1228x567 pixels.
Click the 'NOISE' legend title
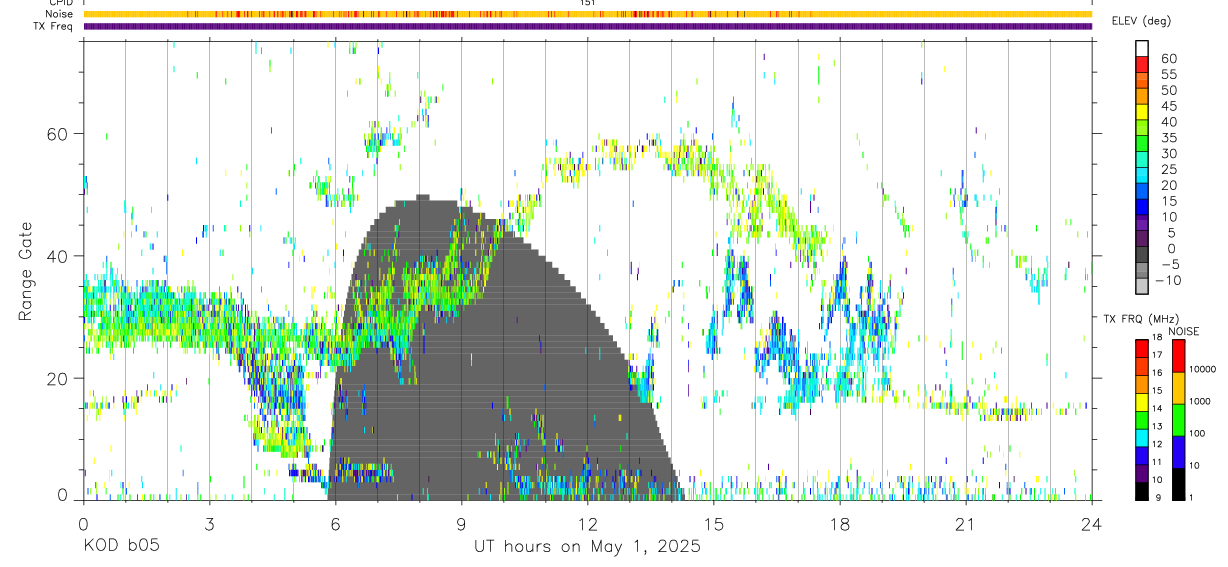(x=1183, y=331)
